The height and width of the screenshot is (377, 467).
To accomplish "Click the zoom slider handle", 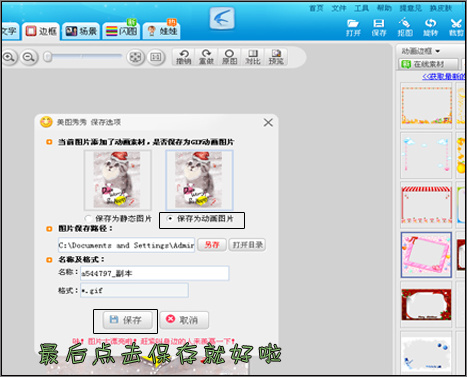I will [48, 57].
